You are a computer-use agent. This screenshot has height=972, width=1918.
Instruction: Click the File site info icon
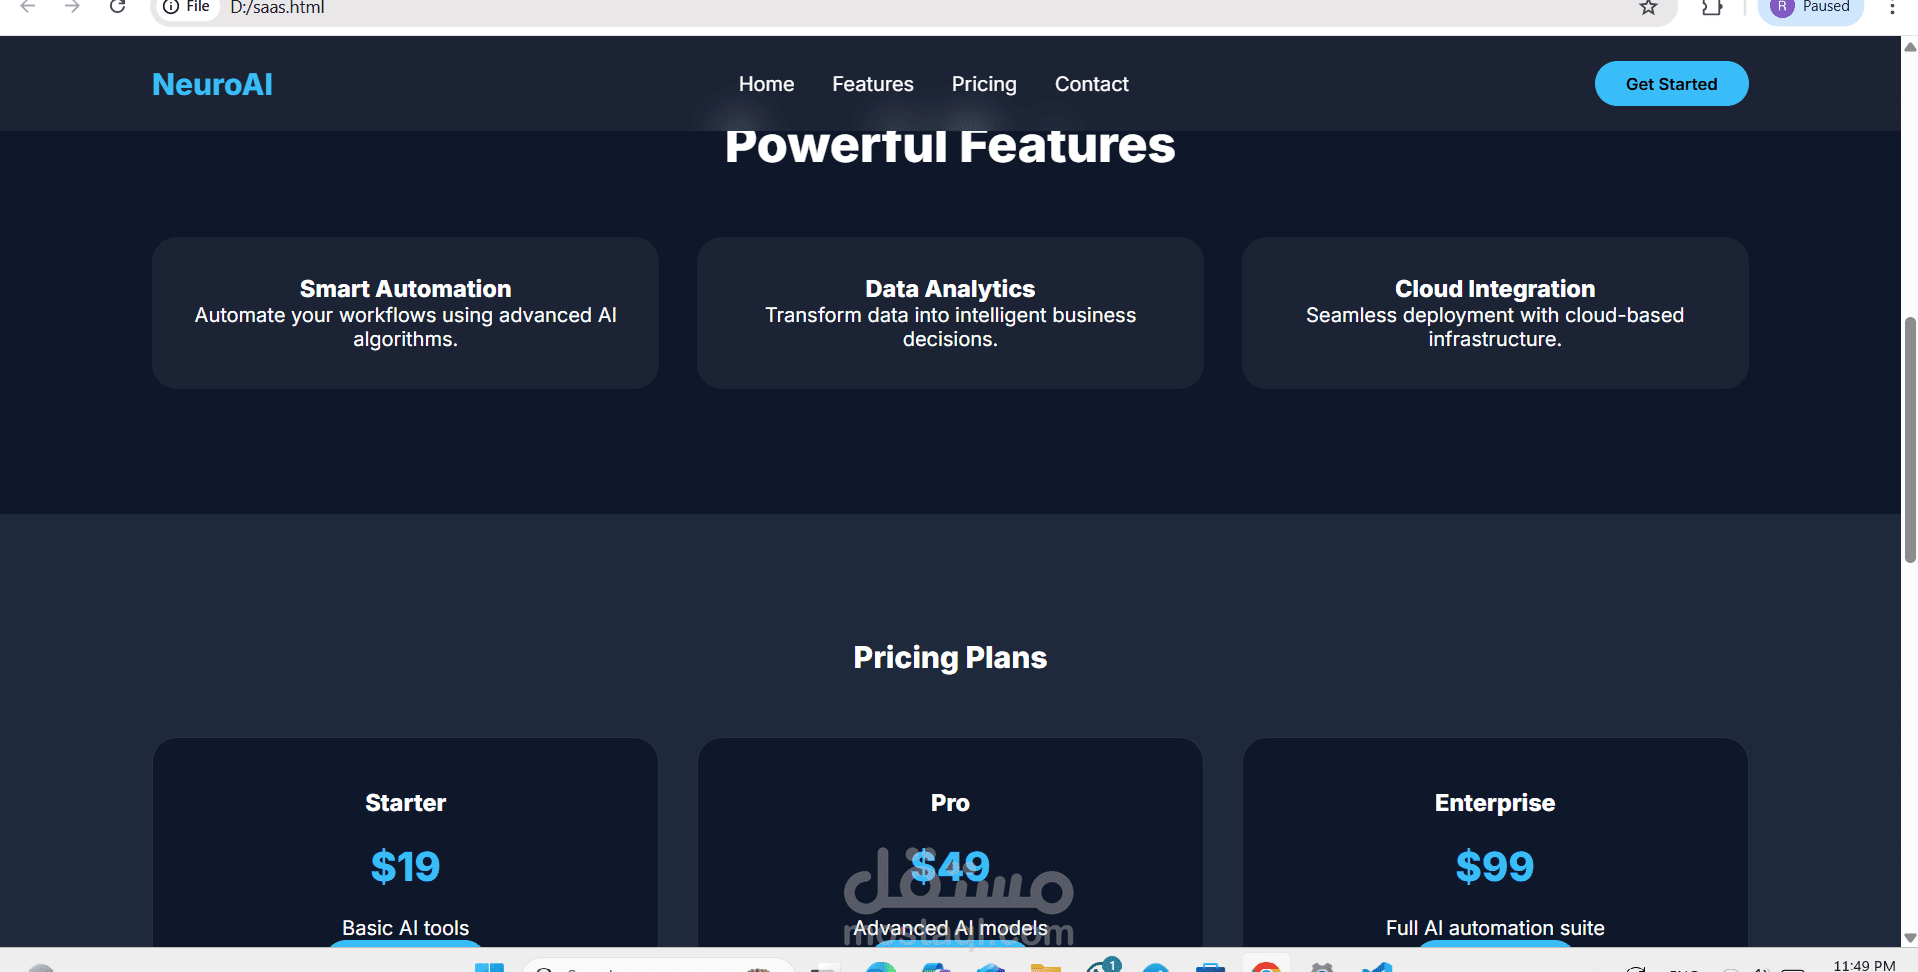pyautogui.click(x=186, y=7)
